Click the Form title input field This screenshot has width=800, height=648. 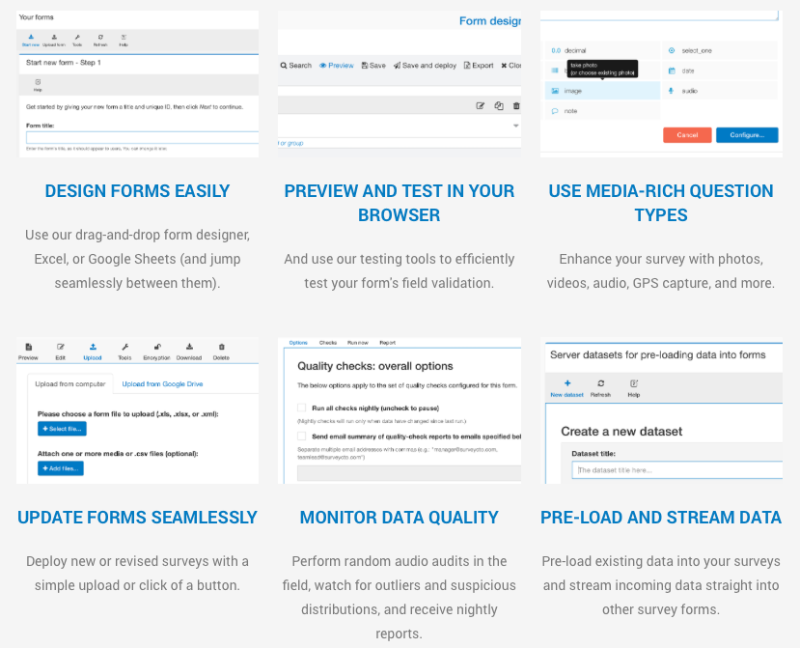click(x=142, y=137)
